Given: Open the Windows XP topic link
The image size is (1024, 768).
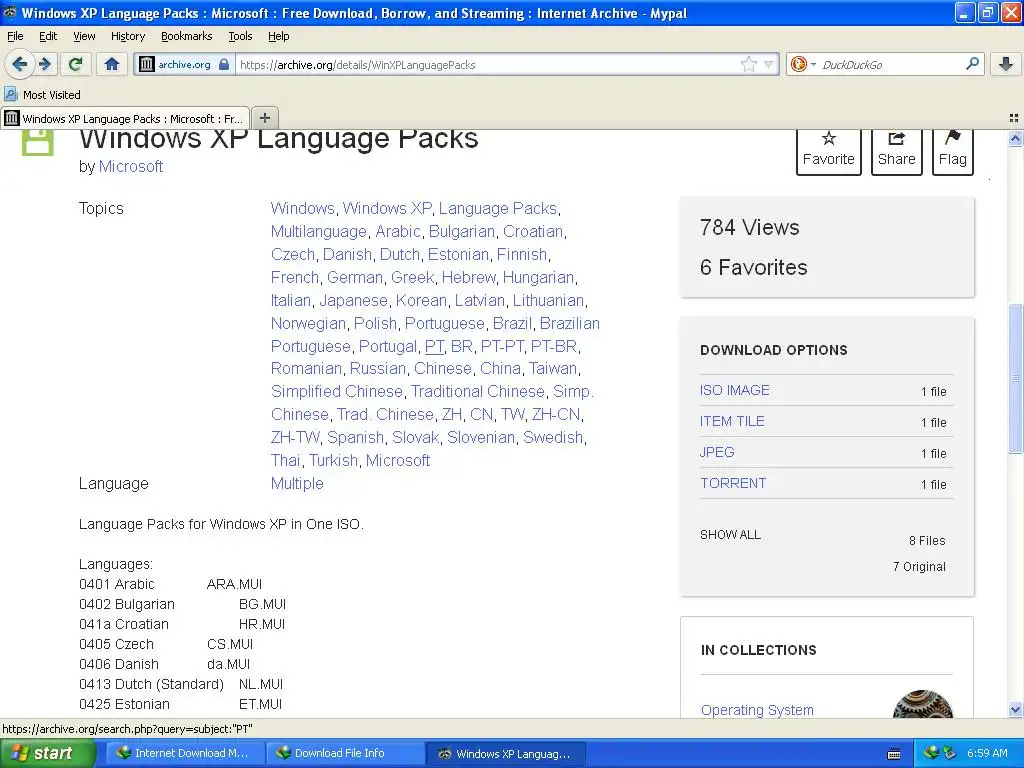Looking at the screenshot, I should [387, 208].
